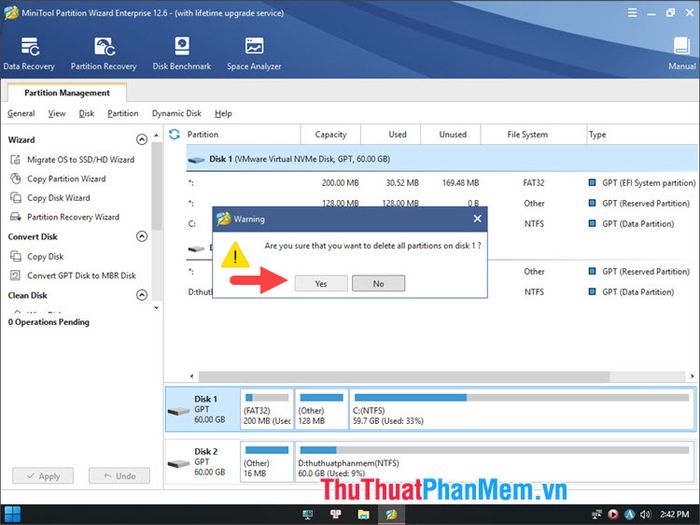700x525 pixels.
Task: Click the red network-tree taskbar icon
Action: 336,514
